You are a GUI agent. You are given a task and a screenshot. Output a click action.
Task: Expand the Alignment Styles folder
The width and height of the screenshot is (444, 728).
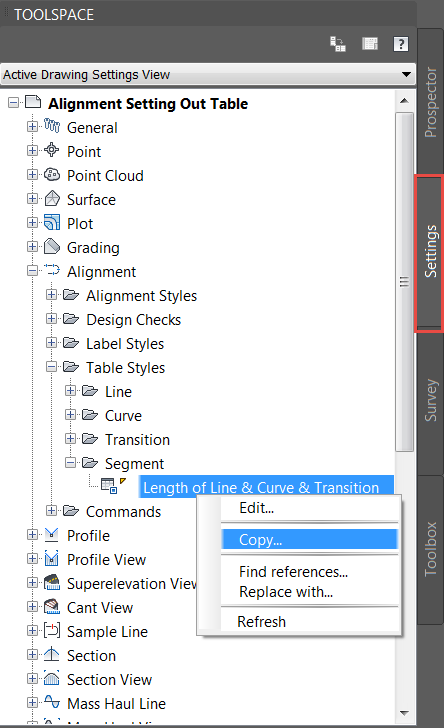tap(52, 295)
